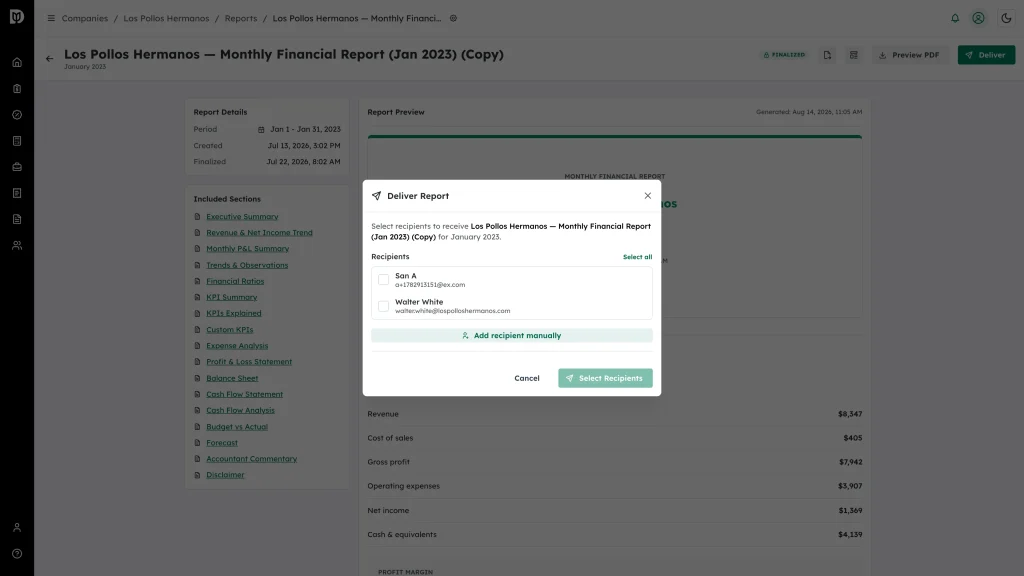Image resolution: width=1024 pixels, height=576 pixels.
Task: Click Preview PDF button
Action: pyautogui.click(x=909, y=55)
